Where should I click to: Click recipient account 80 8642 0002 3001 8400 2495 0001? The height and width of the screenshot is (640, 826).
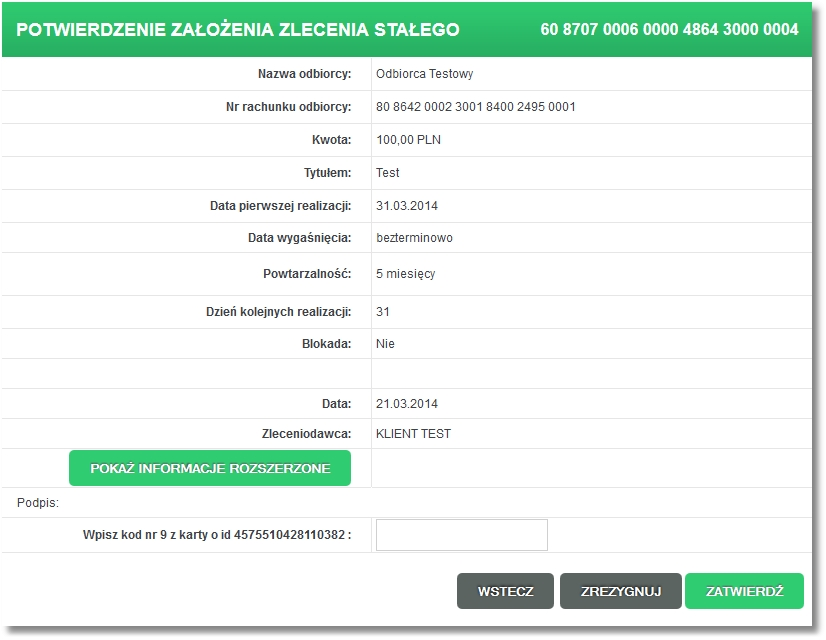[475, 106]
